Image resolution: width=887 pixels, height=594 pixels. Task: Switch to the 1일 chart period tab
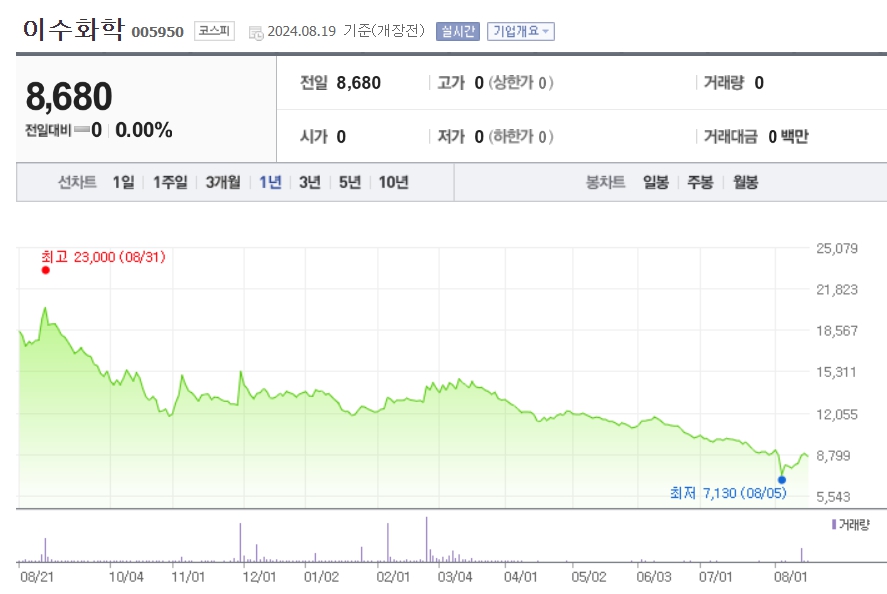(124, 182)
